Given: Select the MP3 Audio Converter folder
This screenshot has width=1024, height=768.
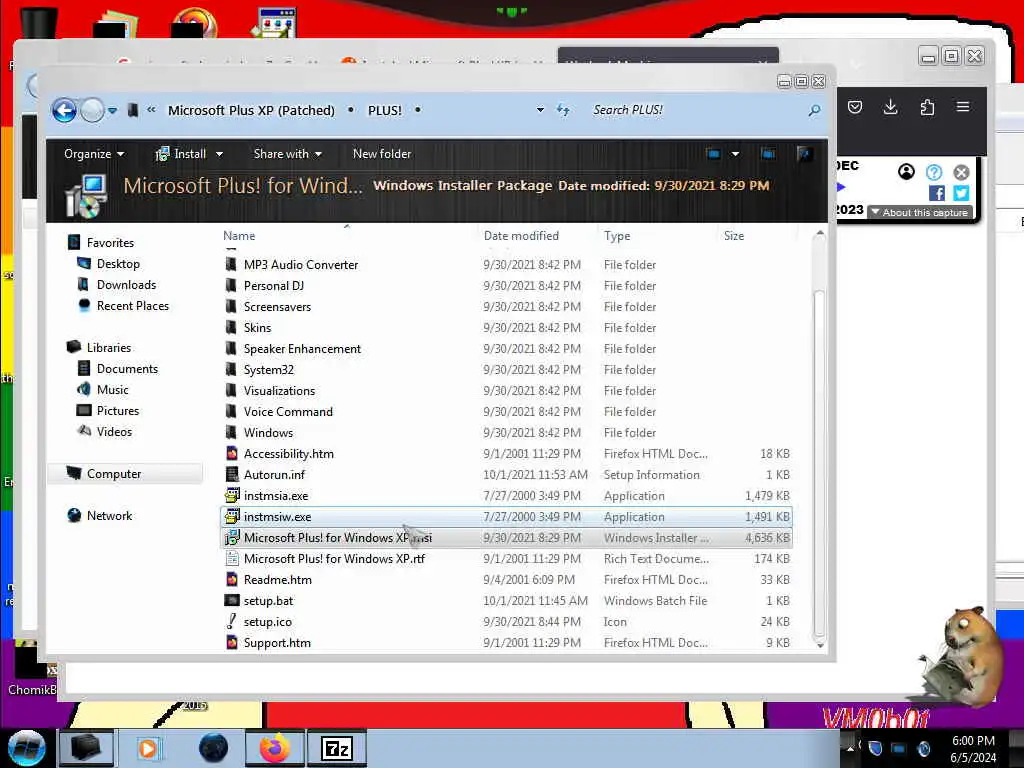Looking at the screenshot, I should tap(300, 264).
